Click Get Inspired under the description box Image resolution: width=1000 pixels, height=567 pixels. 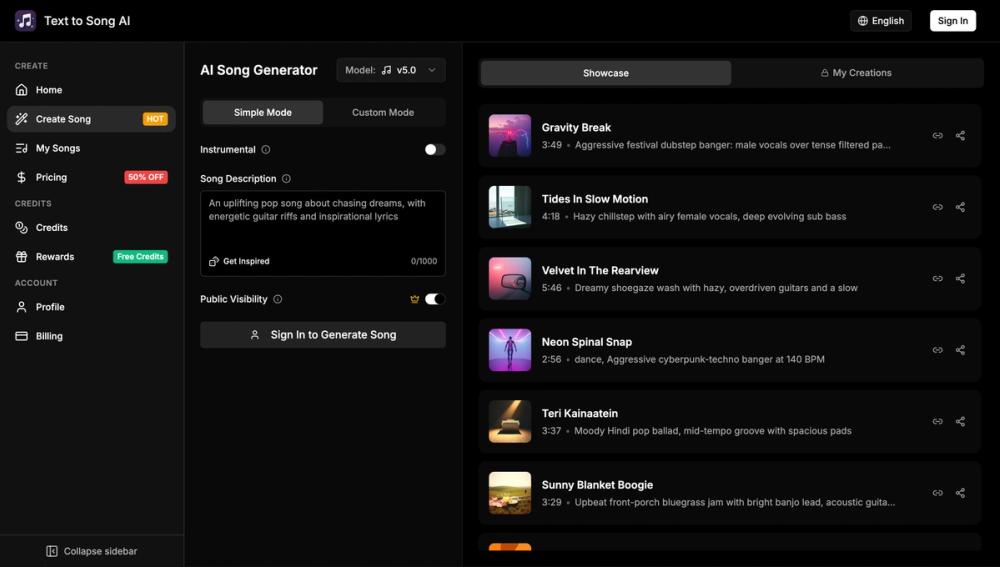pos(239,261)
